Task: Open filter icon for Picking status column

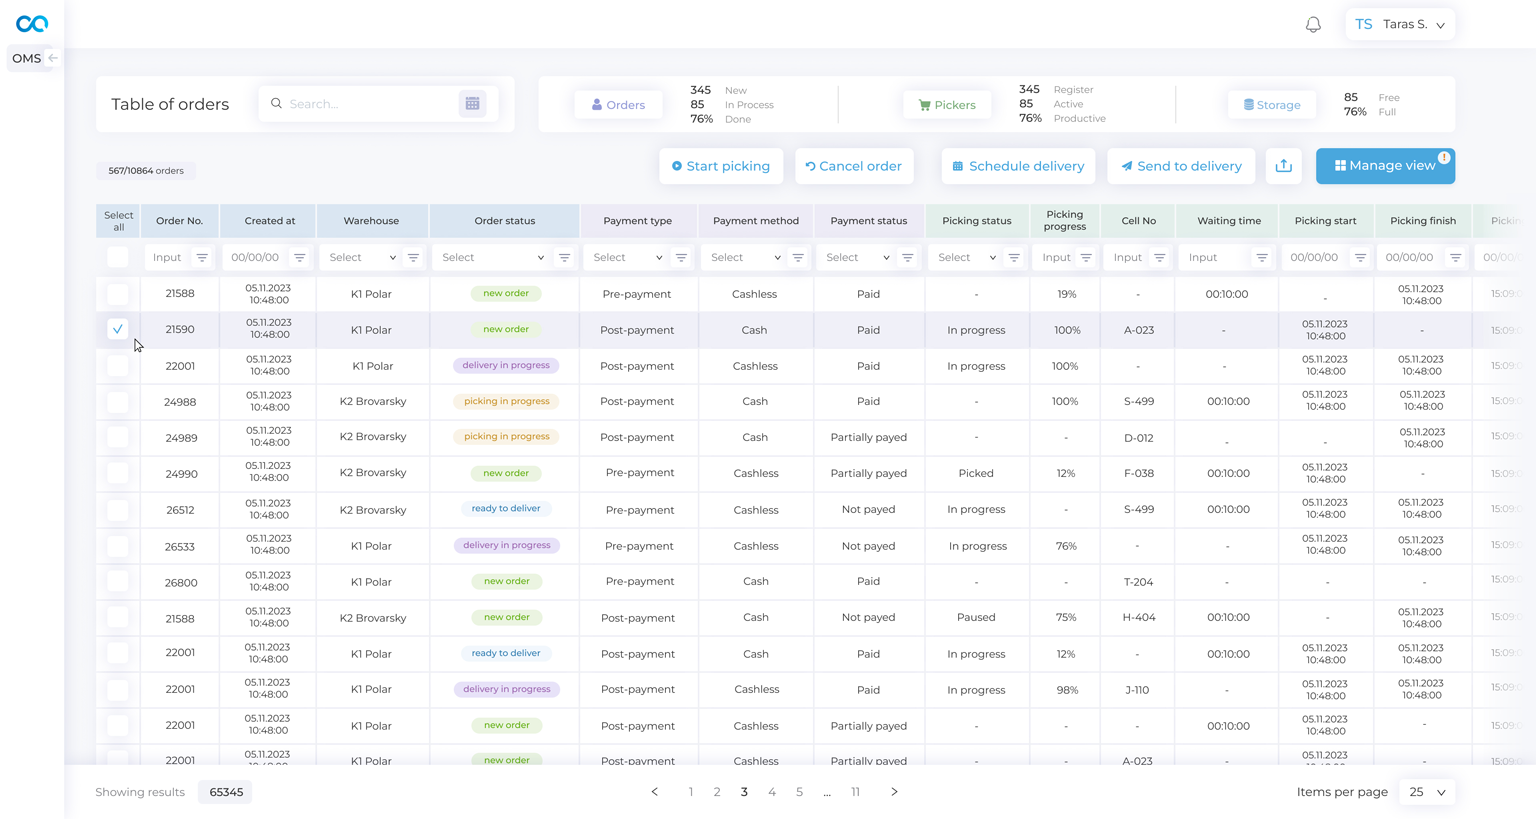Action: click(x=1014, y=258)
